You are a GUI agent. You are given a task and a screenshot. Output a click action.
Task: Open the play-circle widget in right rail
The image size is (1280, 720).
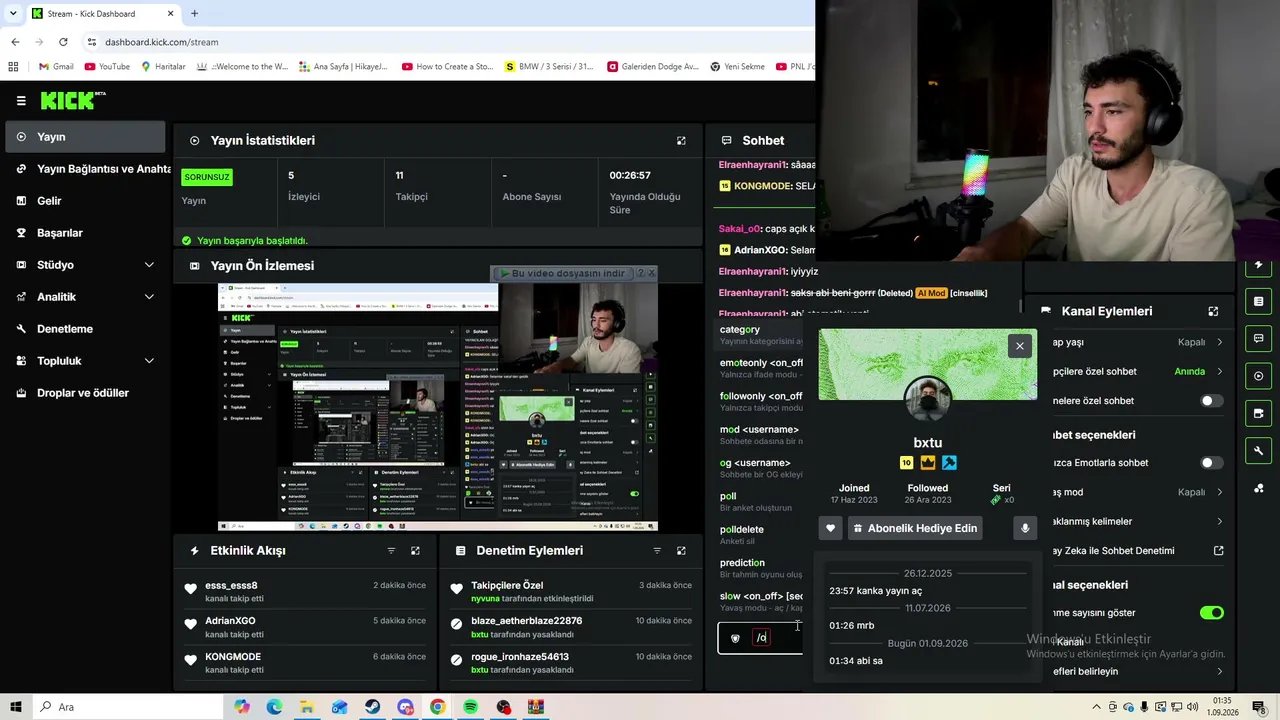click(x=1258, y=376)
